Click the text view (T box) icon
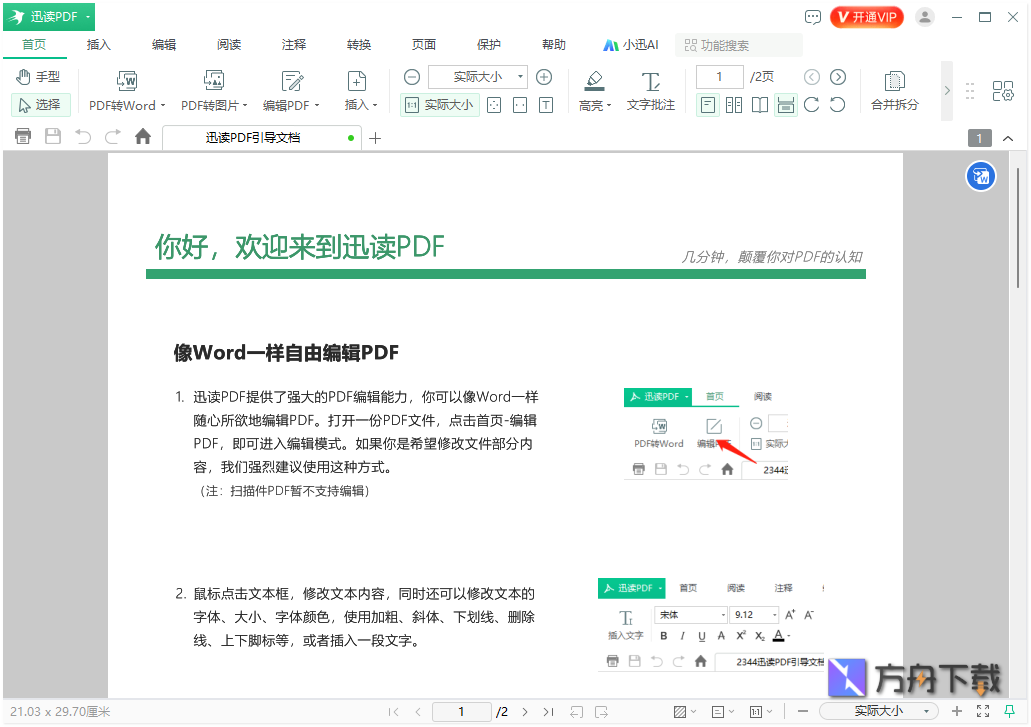Image resolution: width=1031 pixels, height=727 pixels. 546,105
